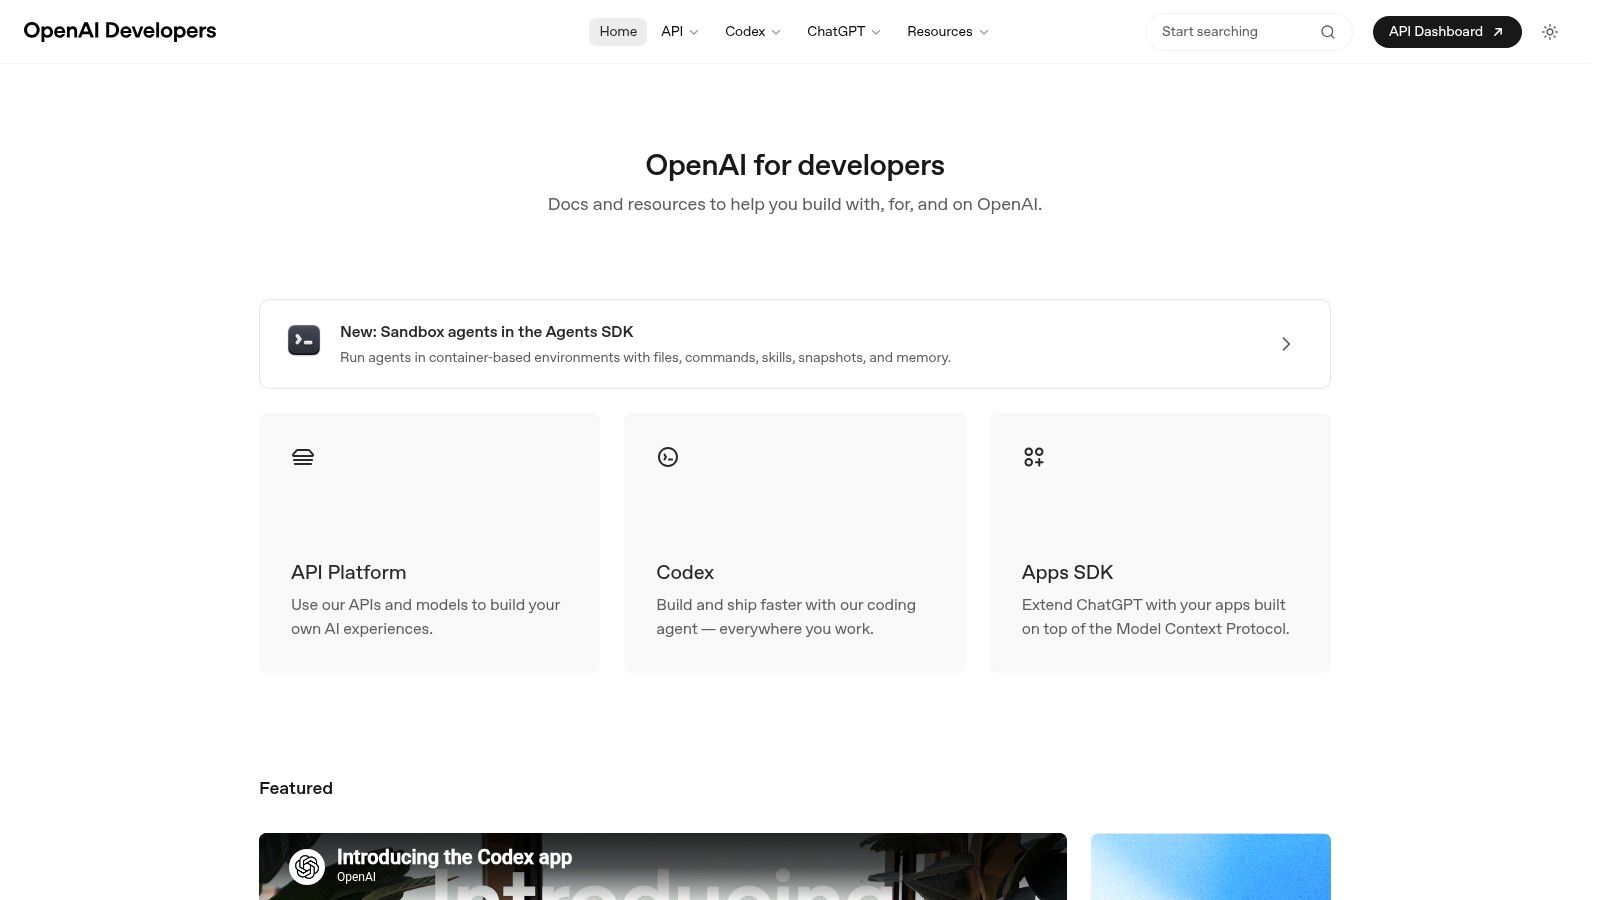This screenshot has width=1600, height=900.
Task: Expand the Codex navigation dropdown
Action: [753, 32]
